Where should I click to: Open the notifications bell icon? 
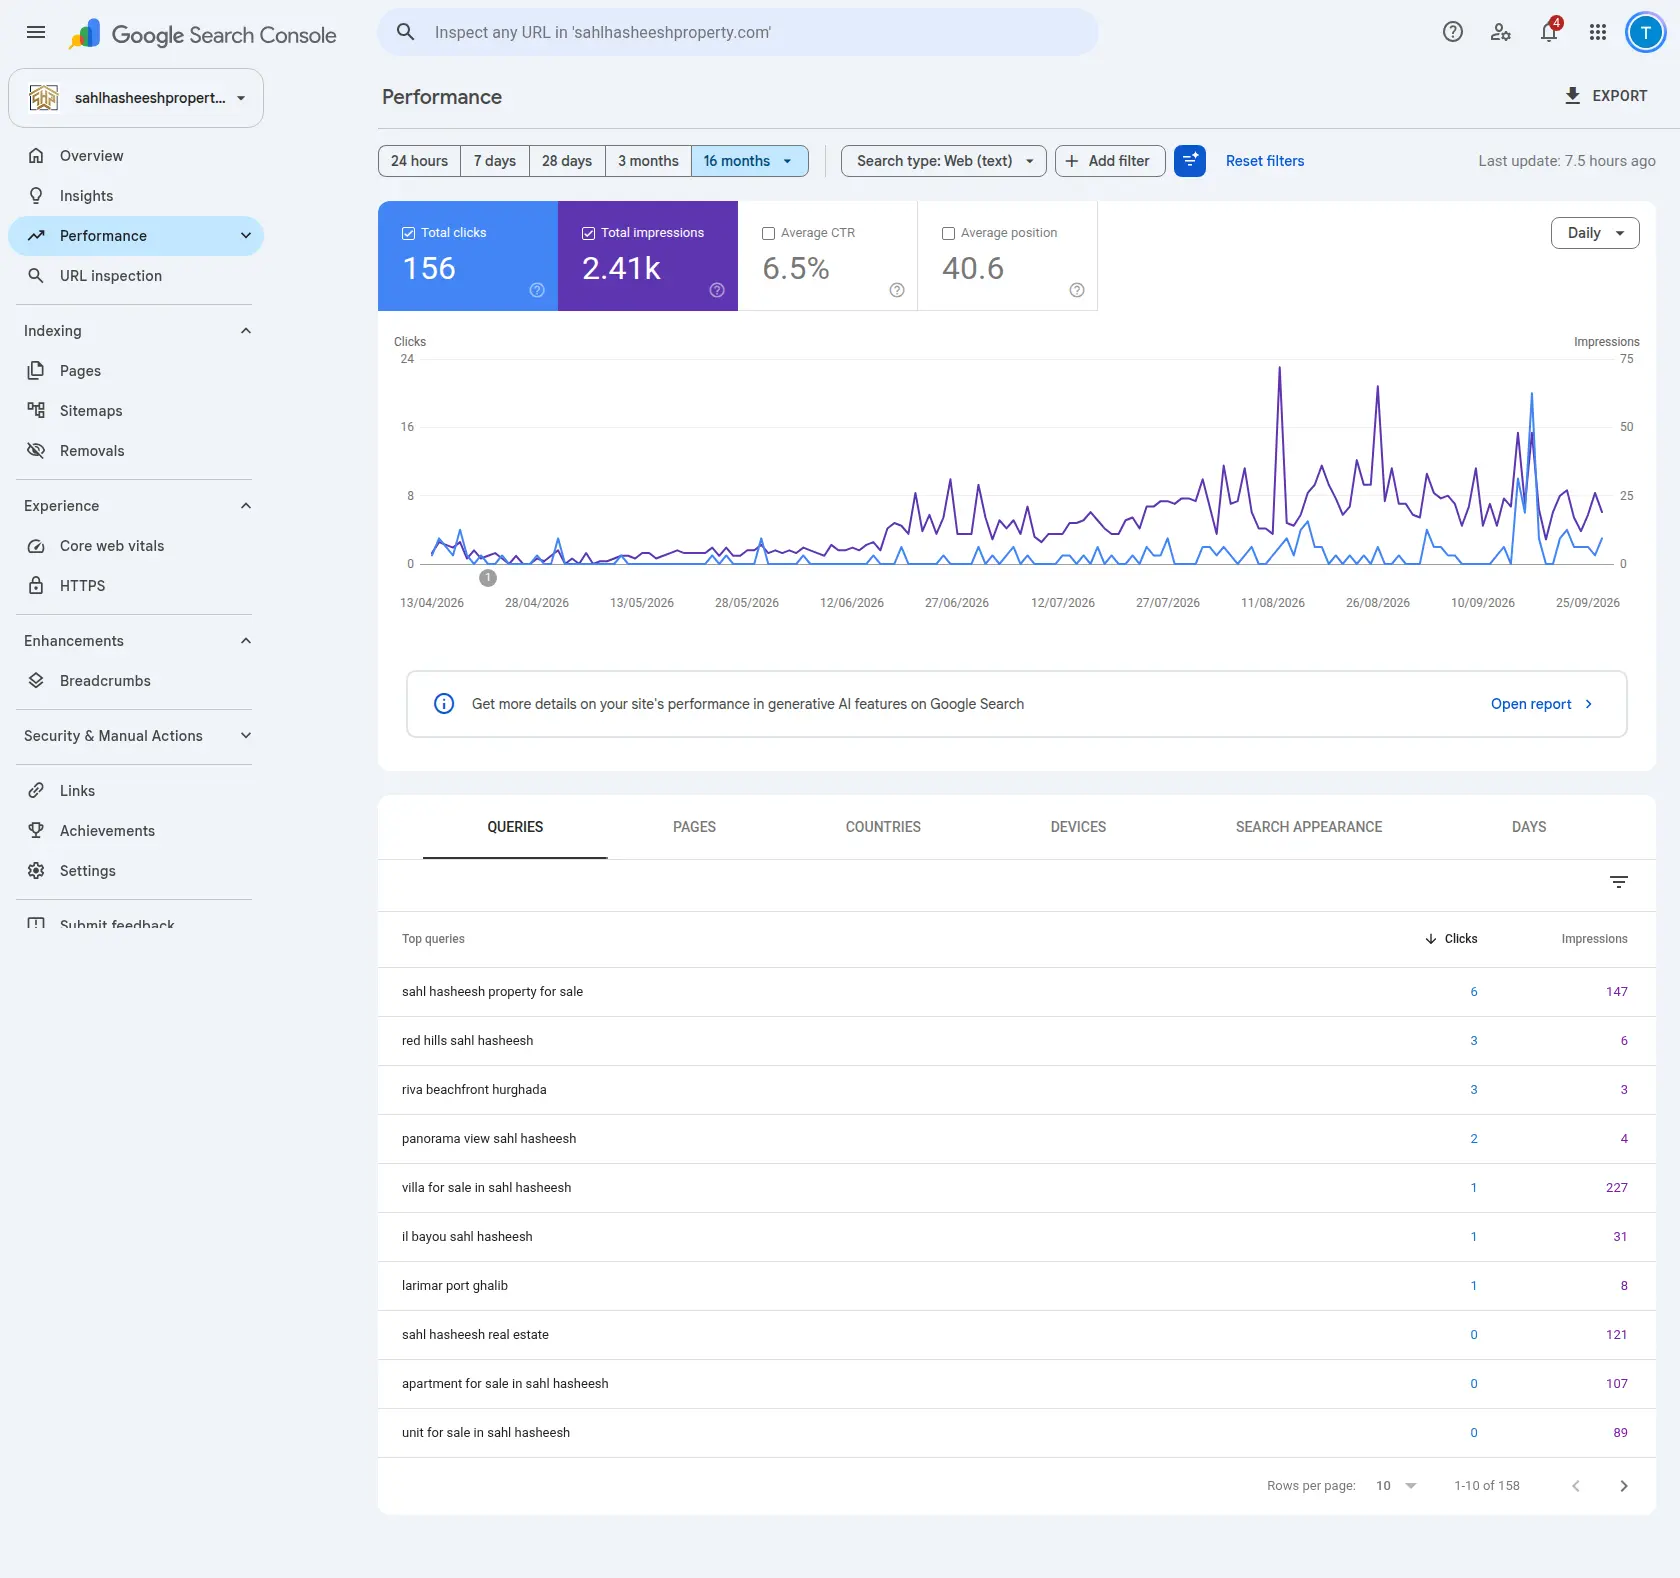click(x=1549, y=32)
